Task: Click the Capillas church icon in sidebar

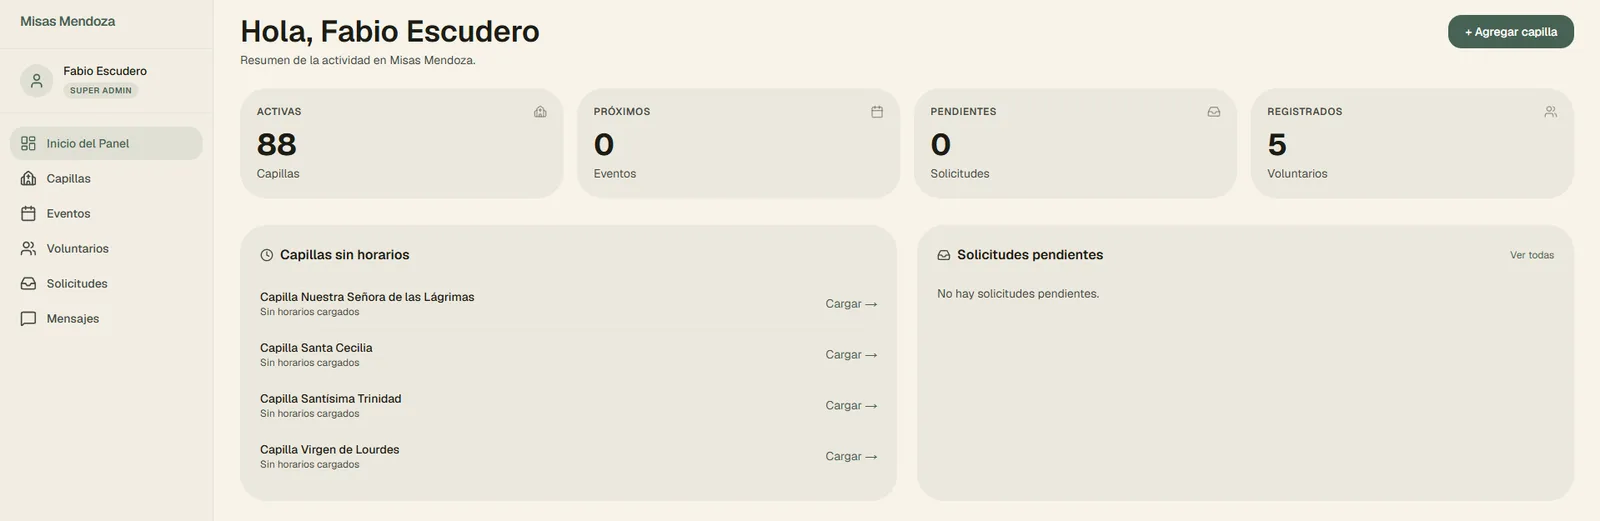Action: tap(28, 178)
